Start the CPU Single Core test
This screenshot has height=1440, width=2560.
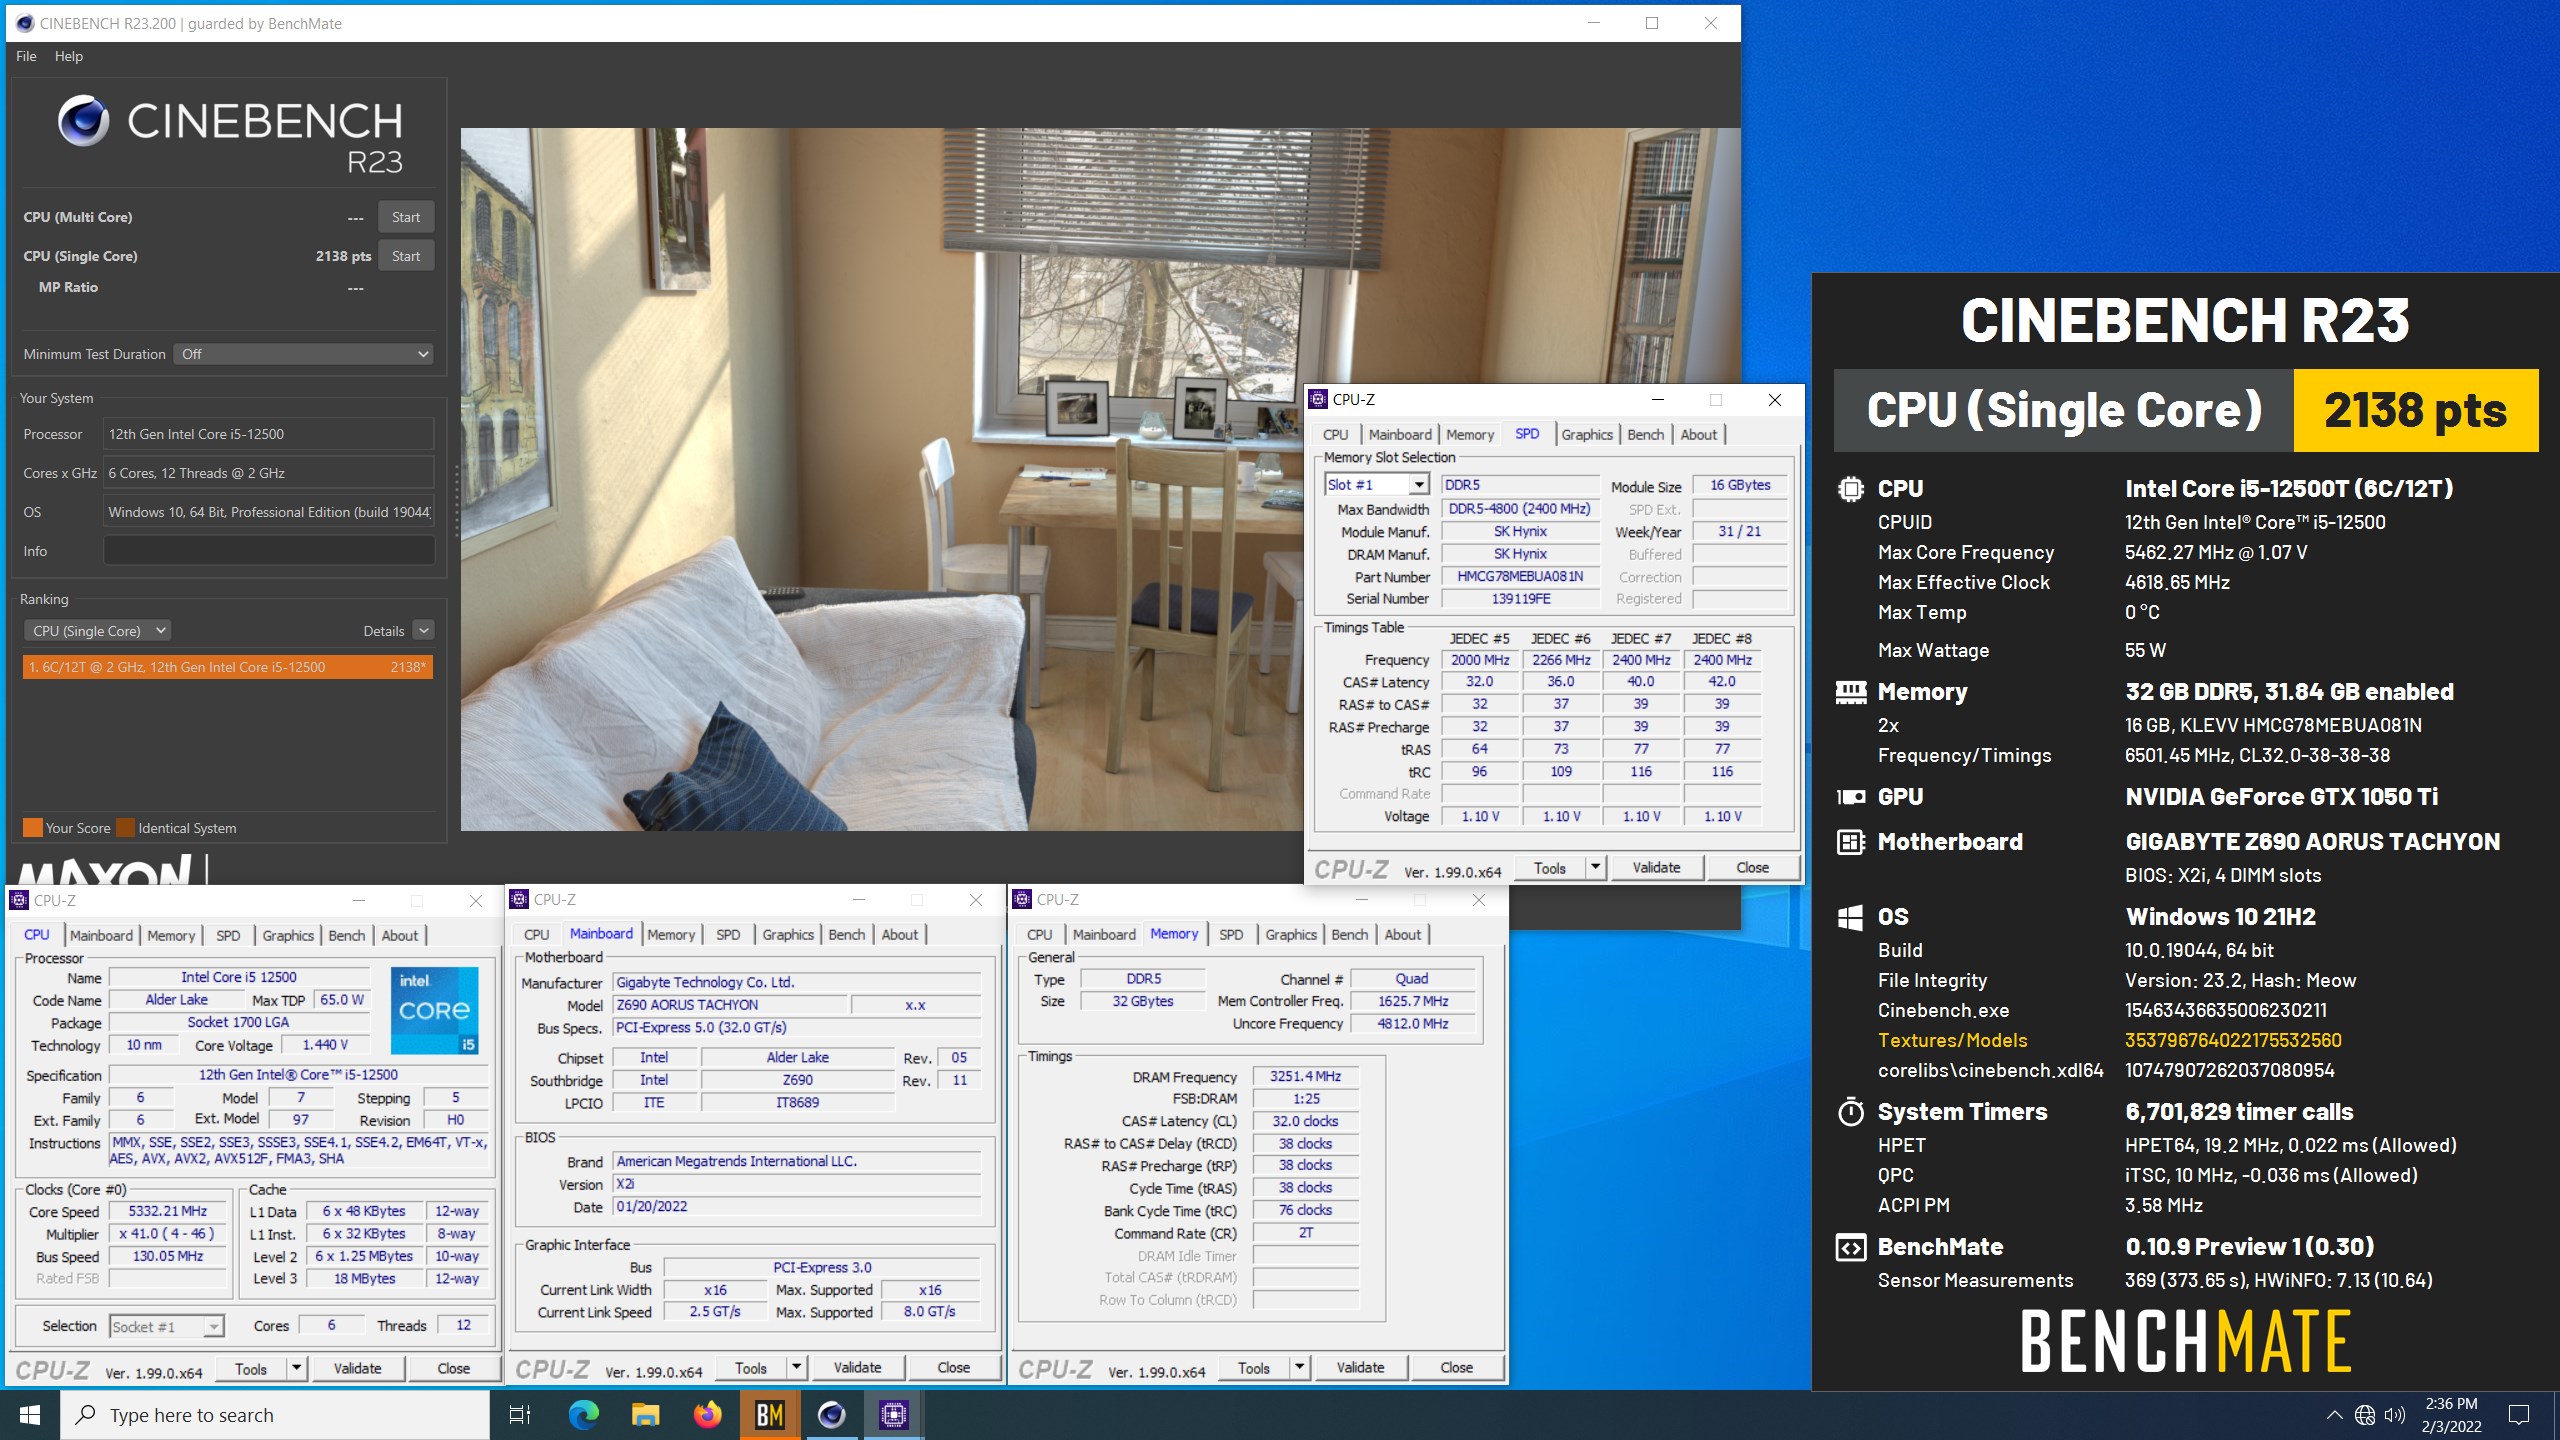point(405,256)
